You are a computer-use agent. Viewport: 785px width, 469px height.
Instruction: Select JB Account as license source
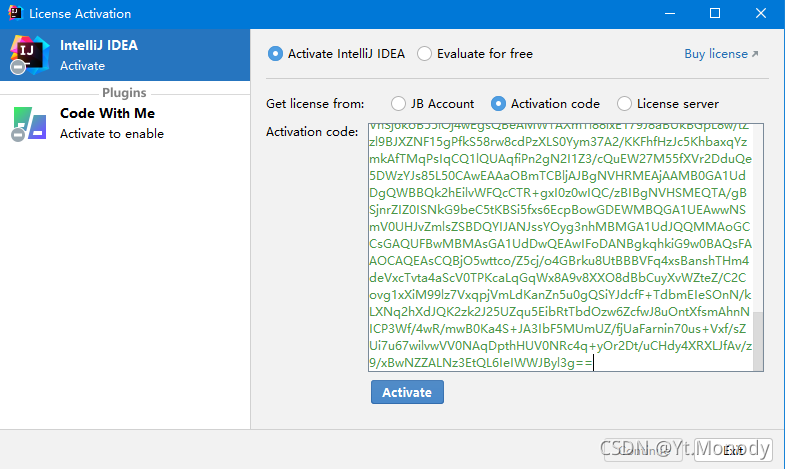pos(398,103)
